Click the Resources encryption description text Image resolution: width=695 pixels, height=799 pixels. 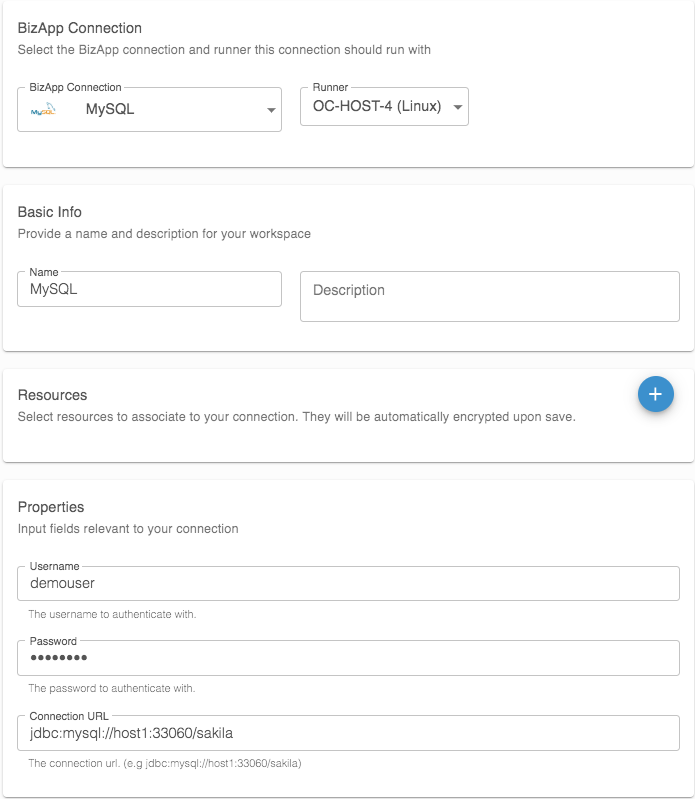(x=296, y=417)
